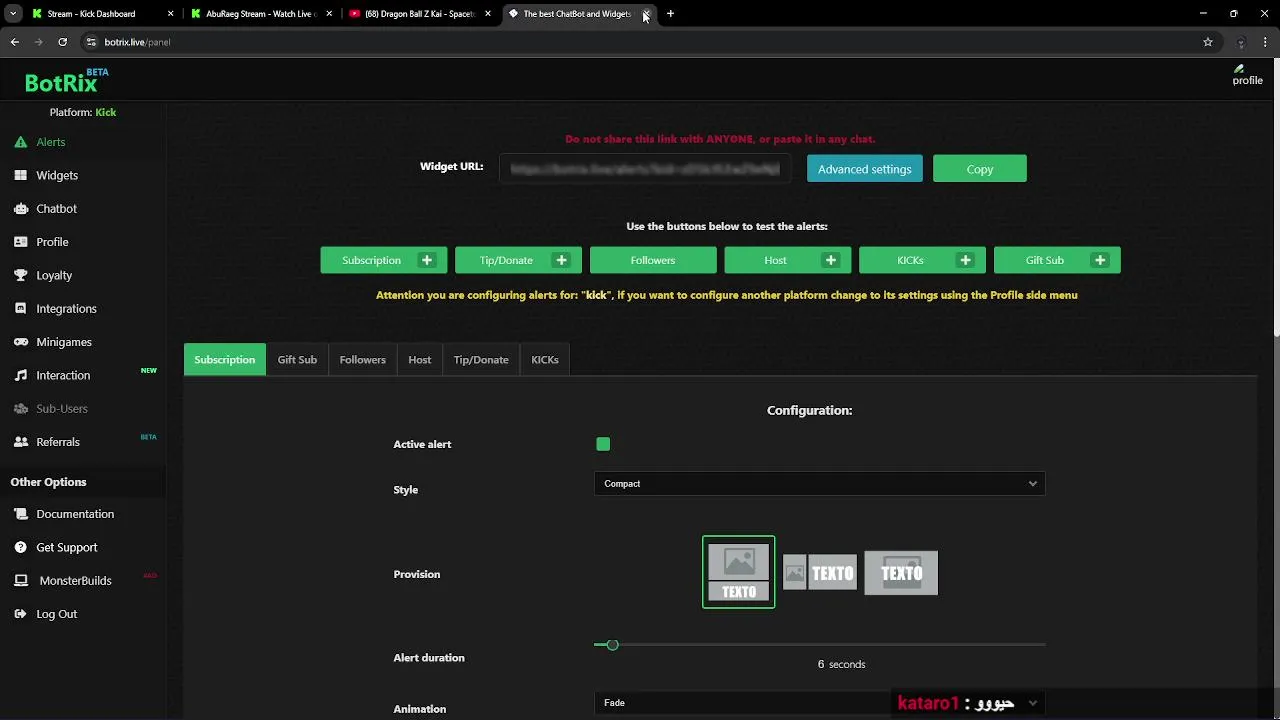1280x720 pixels.
Task: Test the Followers alert button
Action: (x=653, y=260)
